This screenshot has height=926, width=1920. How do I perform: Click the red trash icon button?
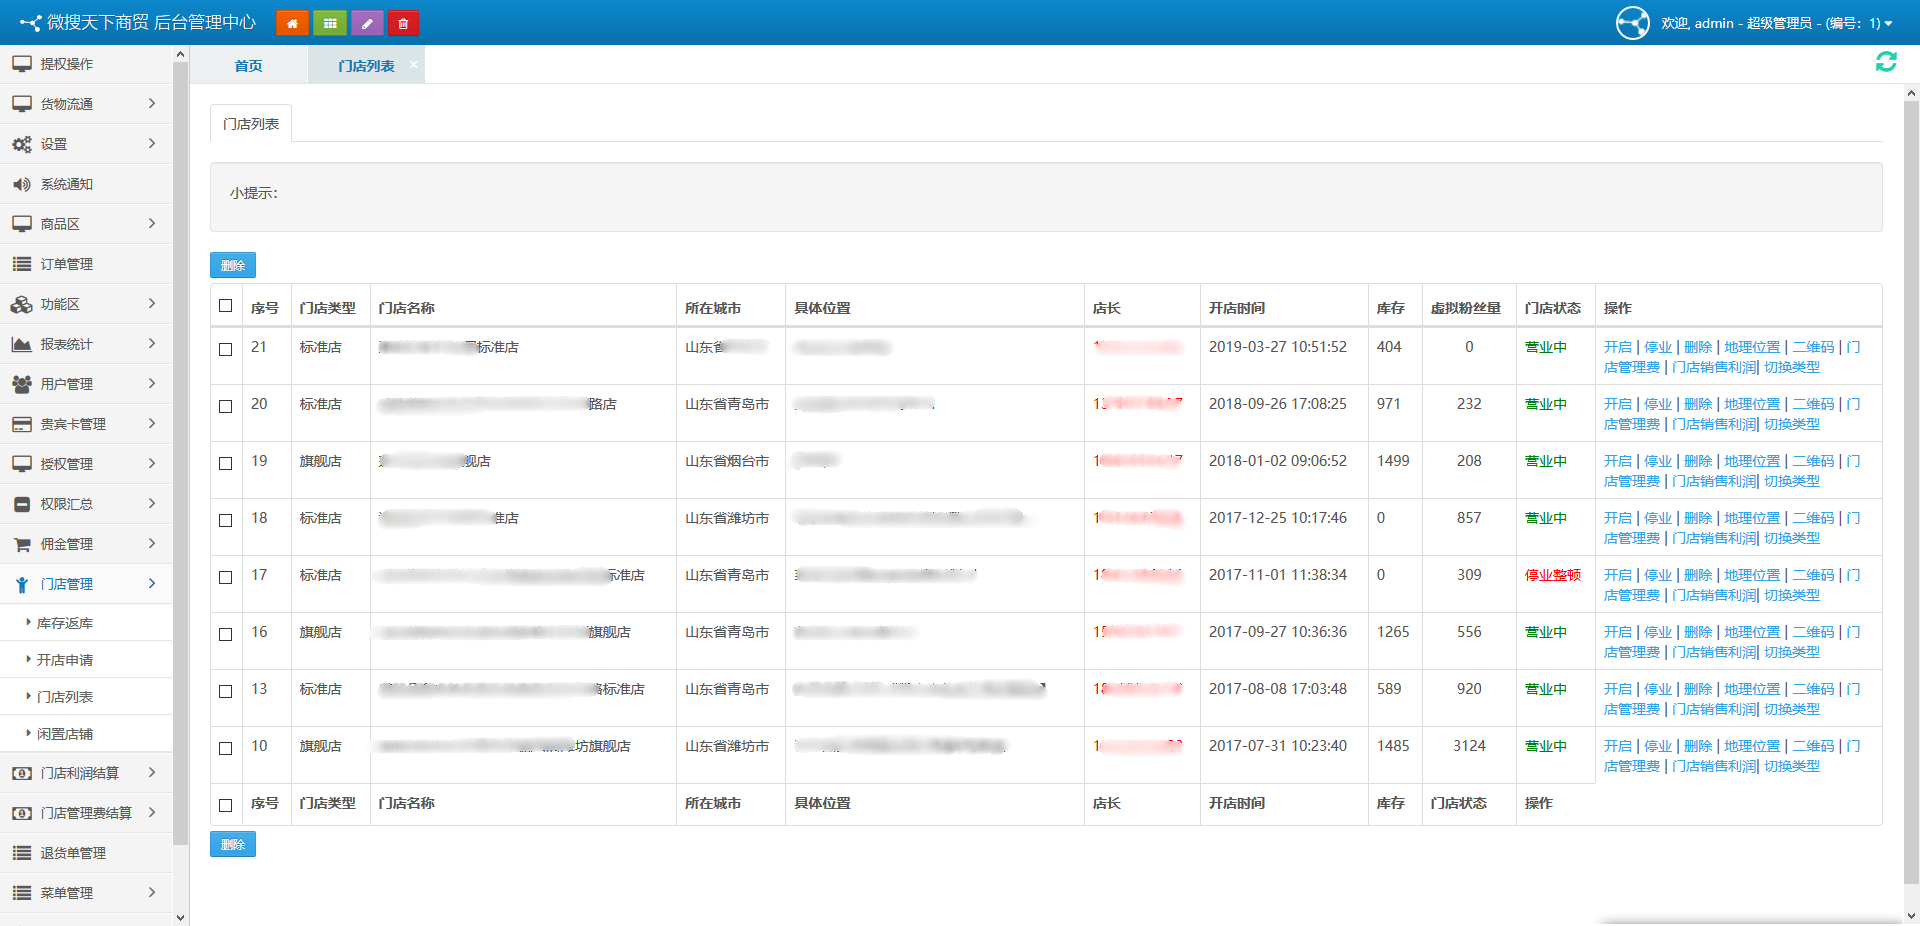(x=403, y=23)
